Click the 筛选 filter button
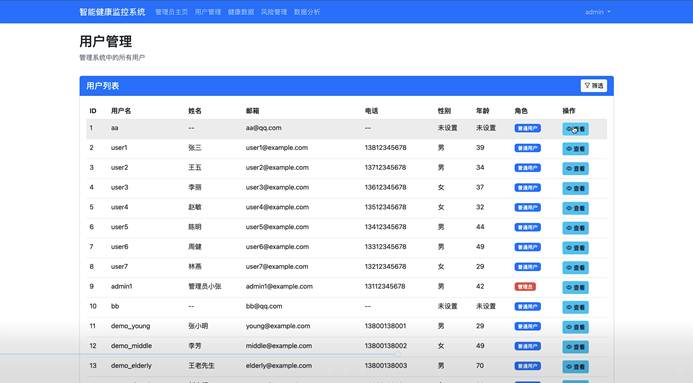Viewport: 693px width, 383px height. [594, 86]
